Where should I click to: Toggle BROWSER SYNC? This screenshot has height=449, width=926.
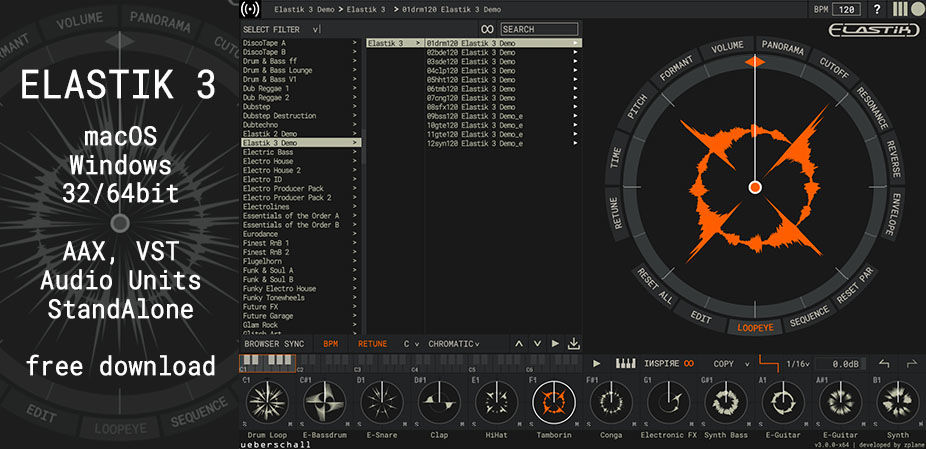pos(274,344)
